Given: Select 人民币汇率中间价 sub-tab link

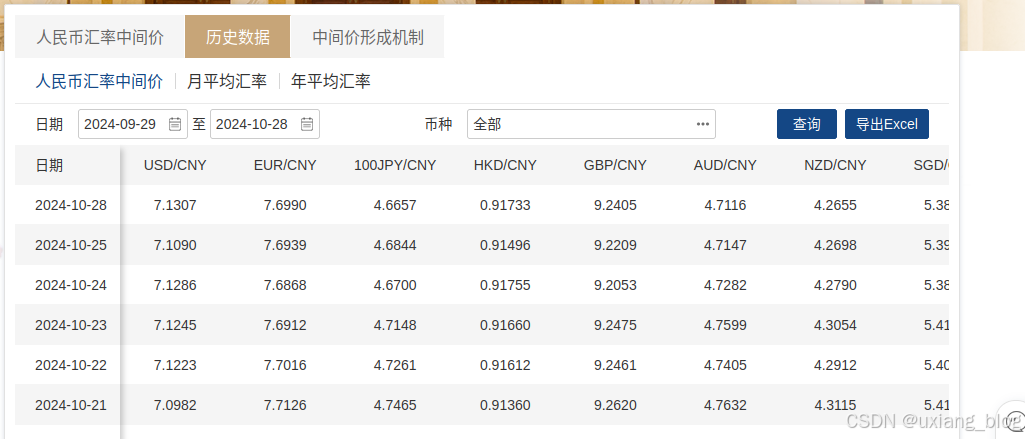Looking at the screenshot, I should pos(99,82).
